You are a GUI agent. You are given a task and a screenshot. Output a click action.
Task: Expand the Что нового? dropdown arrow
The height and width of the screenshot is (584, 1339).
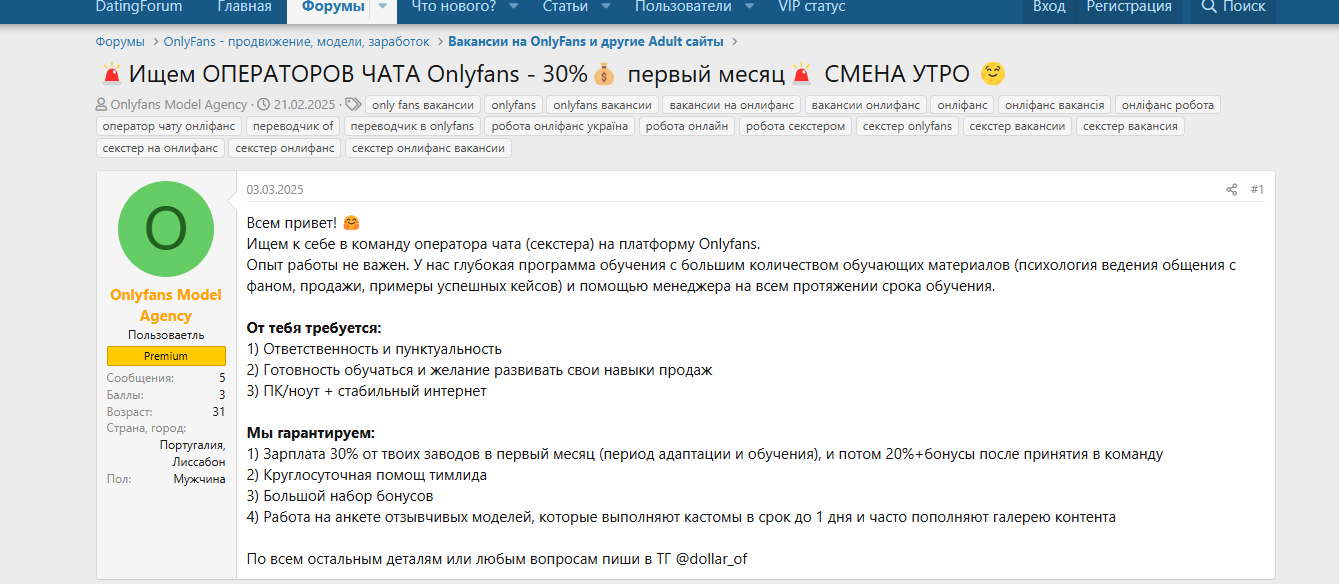[x=513, y=7]
